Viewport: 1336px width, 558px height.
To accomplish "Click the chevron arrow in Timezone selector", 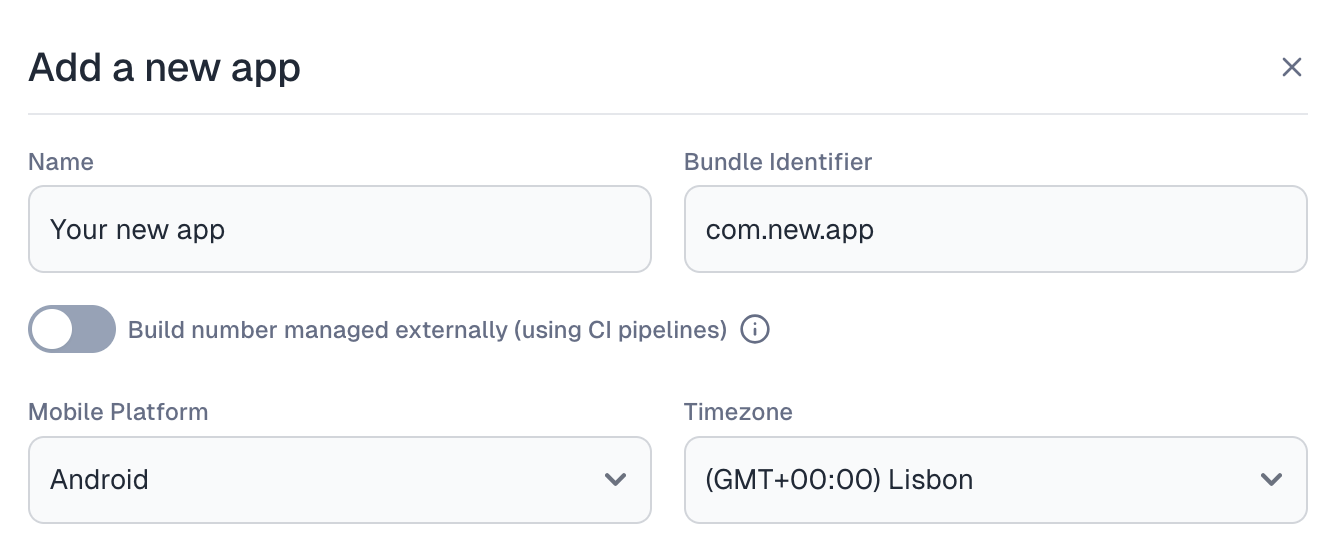I will point(1272,480).
